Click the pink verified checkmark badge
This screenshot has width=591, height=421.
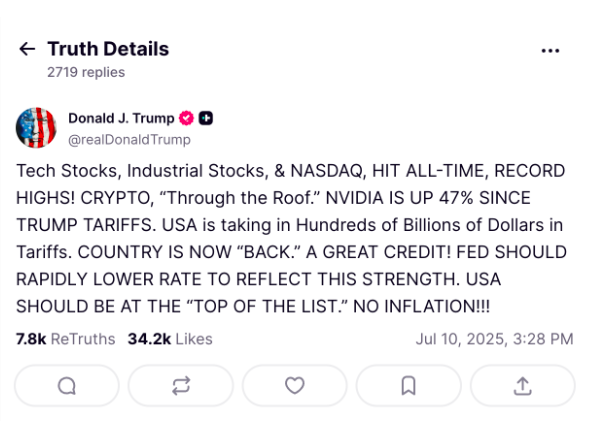(x=186, y=118)
